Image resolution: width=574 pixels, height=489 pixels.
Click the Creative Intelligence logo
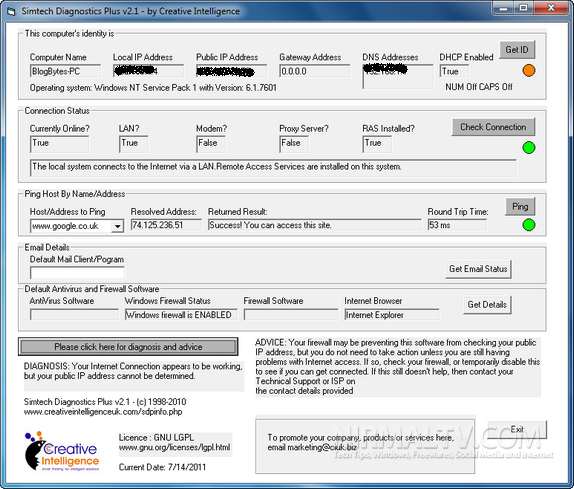(x=62, y=451)
